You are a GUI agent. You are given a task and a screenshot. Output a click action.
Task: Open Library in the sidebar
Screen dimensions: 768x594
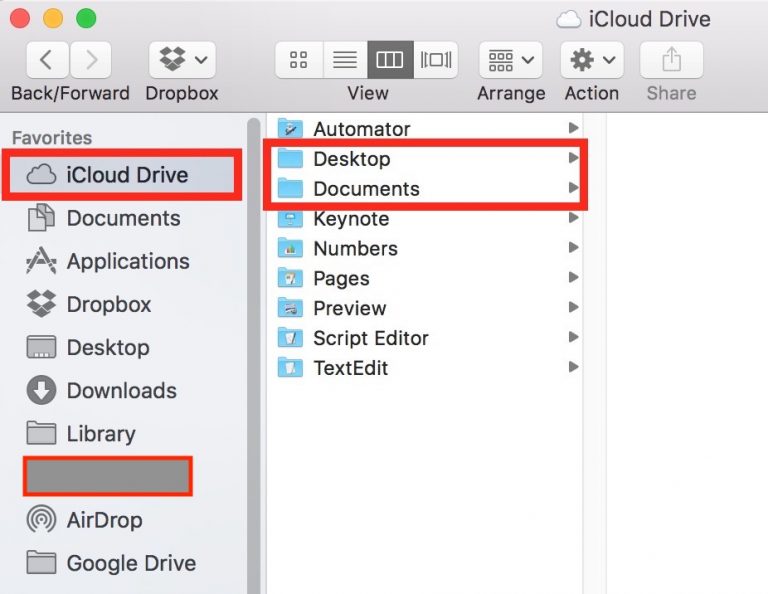coord(101,434)
